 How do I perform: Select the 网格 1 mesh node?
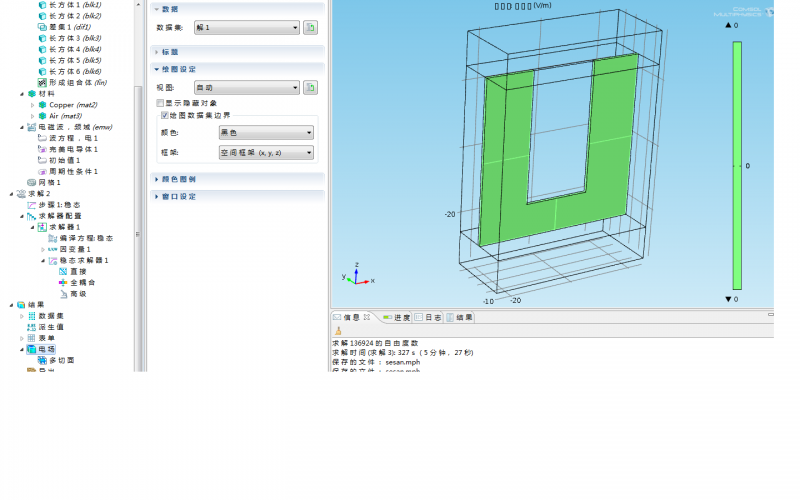(44, 182)
